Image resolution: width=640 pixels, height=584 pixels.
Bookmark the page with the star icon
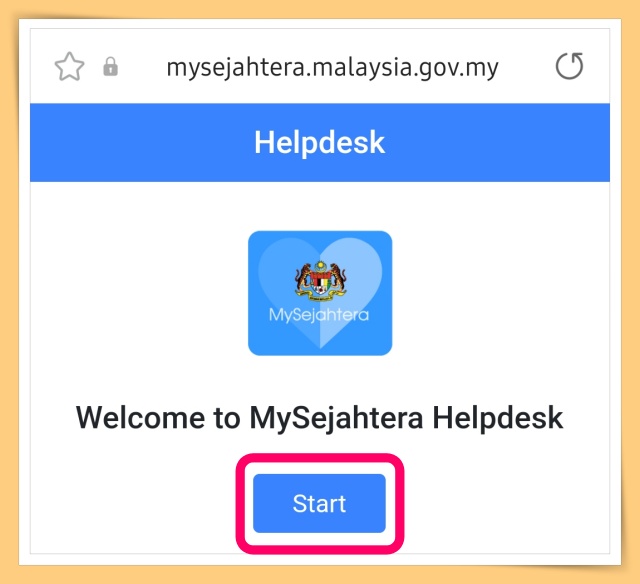tap(69, 67)
